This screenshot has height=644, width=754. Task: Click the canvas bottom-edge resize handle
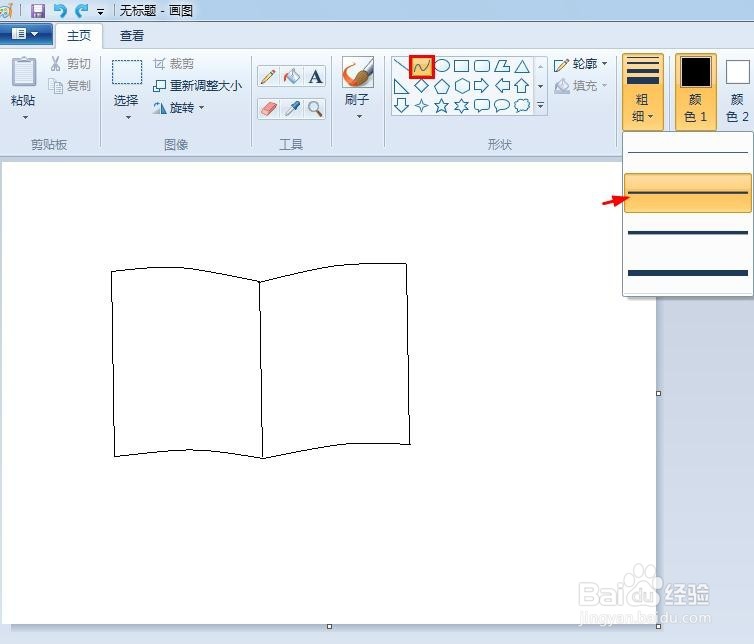click(329, 626)
